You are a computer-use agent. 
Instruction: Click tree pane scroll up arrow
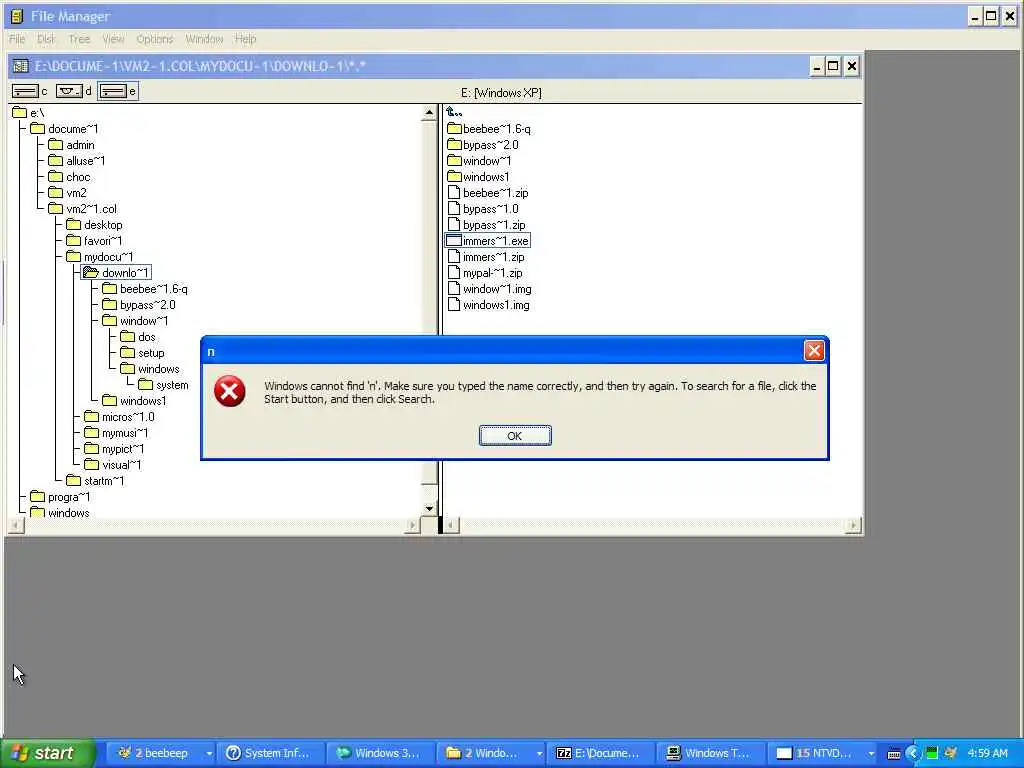click(429, 113)
